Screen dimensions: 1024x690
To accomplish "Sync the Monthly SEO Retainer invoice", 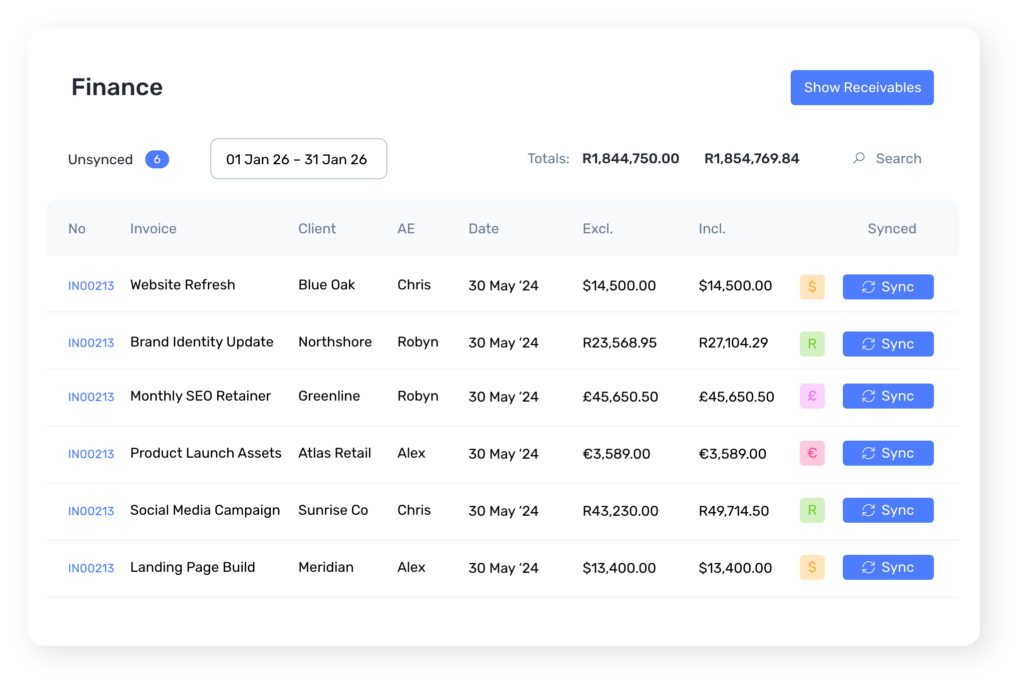I will coord(888,396).
